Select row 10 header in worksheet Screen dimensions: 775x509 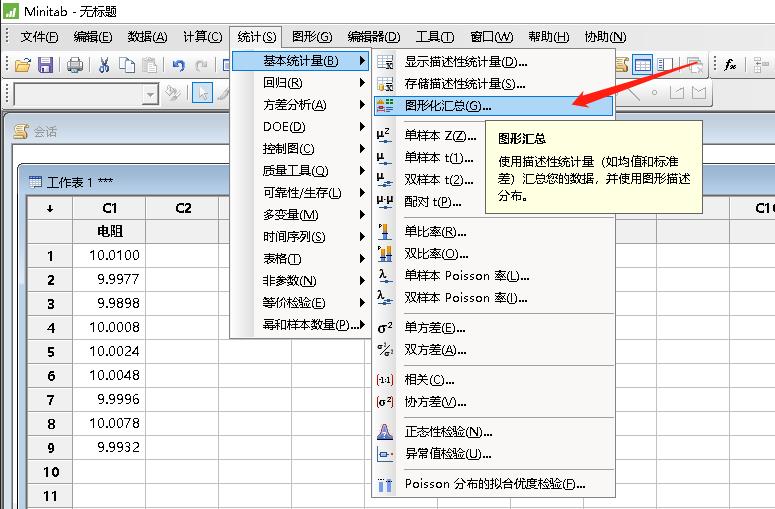tap(50, 472)
